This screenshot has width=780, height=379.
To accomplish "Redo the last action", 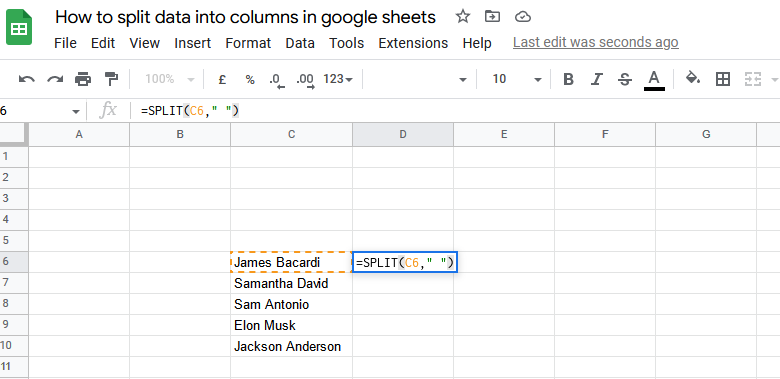I will tap(55, 79).
